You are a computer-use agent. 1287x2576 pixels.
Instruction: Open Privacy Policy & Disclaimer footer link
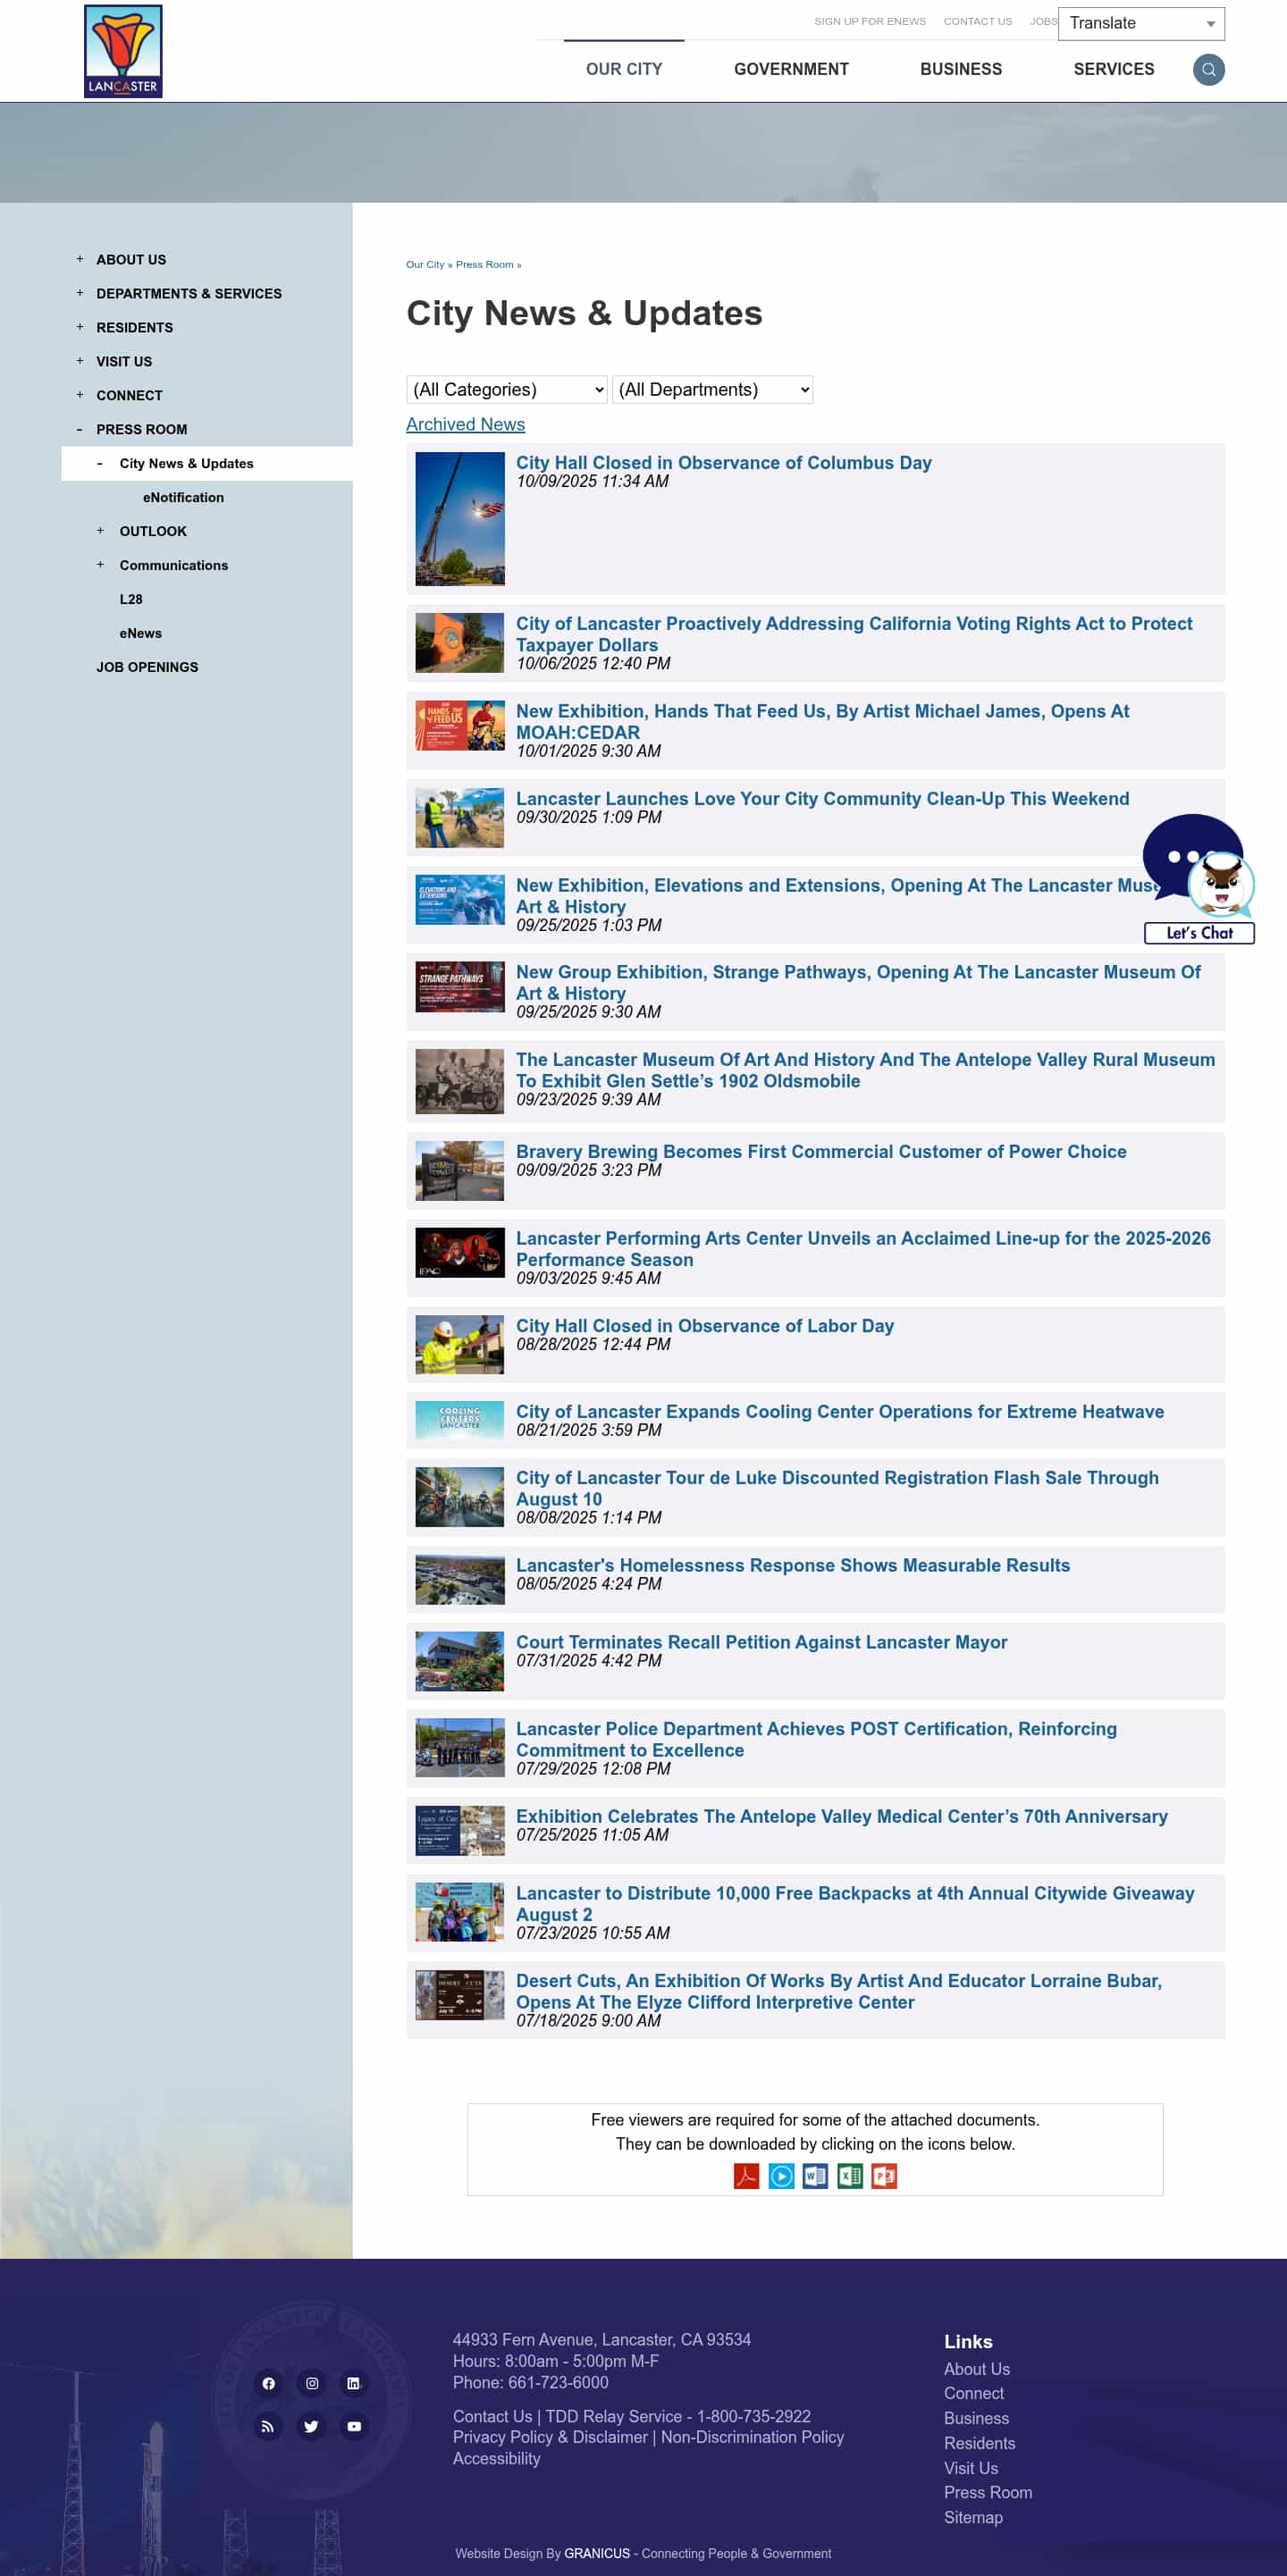[x=551, y=2437]
